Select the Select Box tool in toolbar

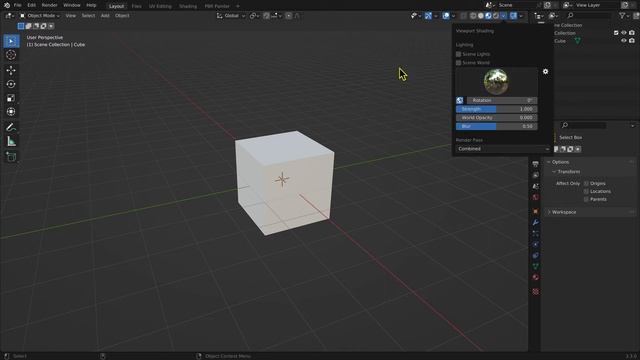pos(11,41)
